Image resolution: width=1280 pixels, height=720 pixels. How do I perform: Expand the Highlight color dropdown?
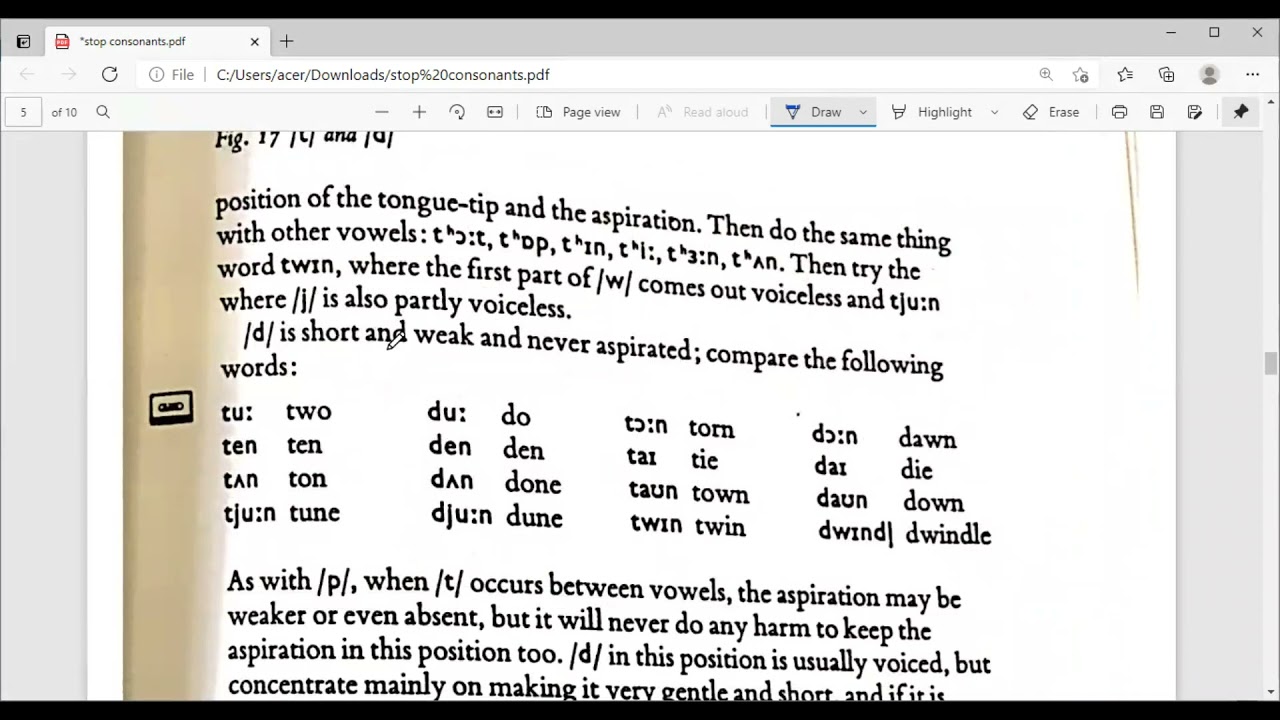pyautogui.click(x=994, y=112)
